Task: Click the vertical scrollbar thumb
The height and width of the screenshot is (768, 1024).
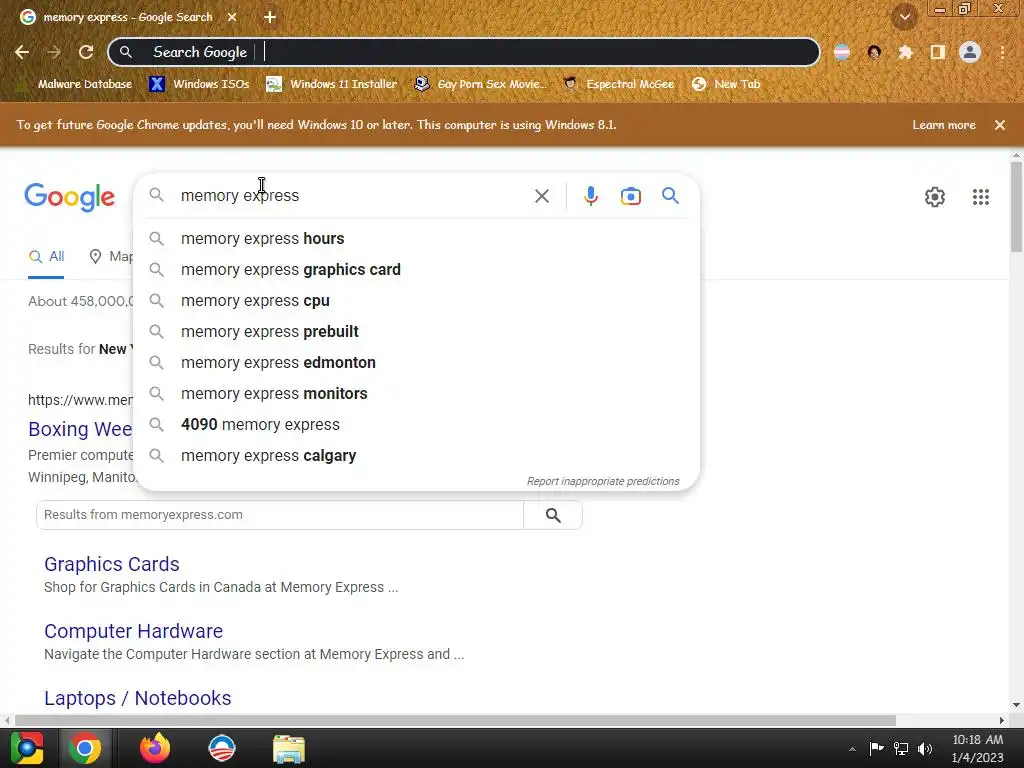Action: point(1016,206)
